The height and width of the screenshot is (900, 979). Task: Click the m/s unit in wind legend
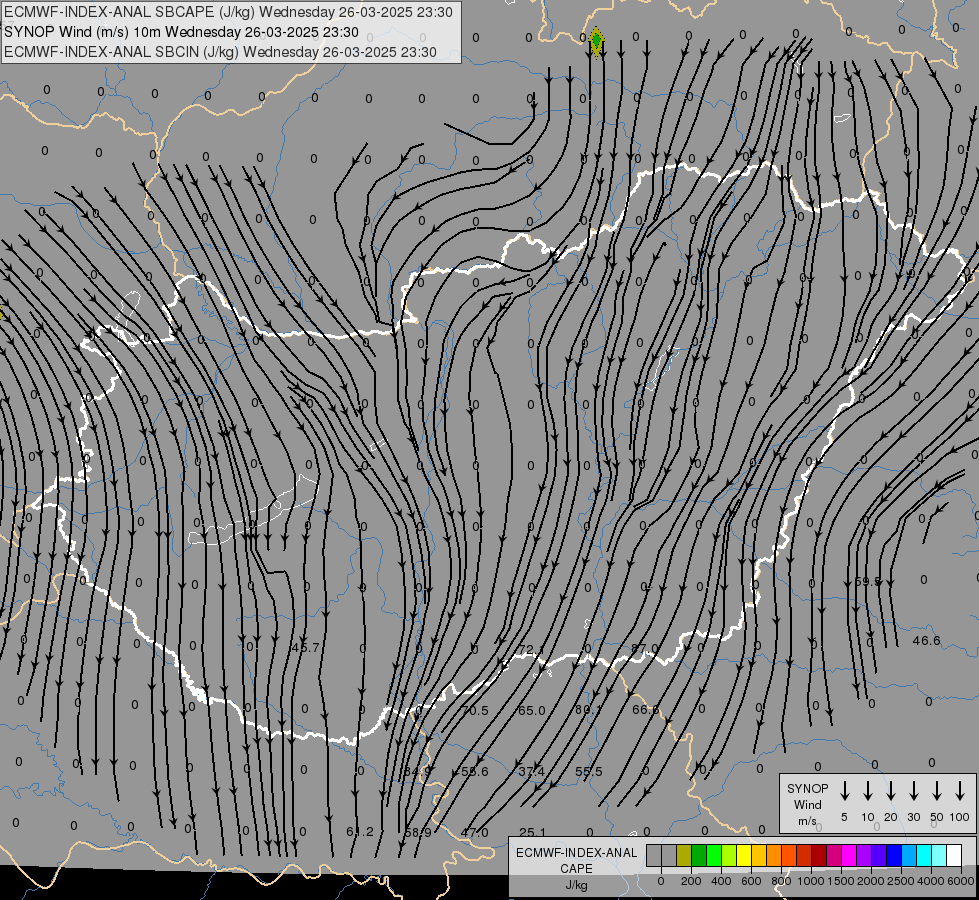pos(807,821)
